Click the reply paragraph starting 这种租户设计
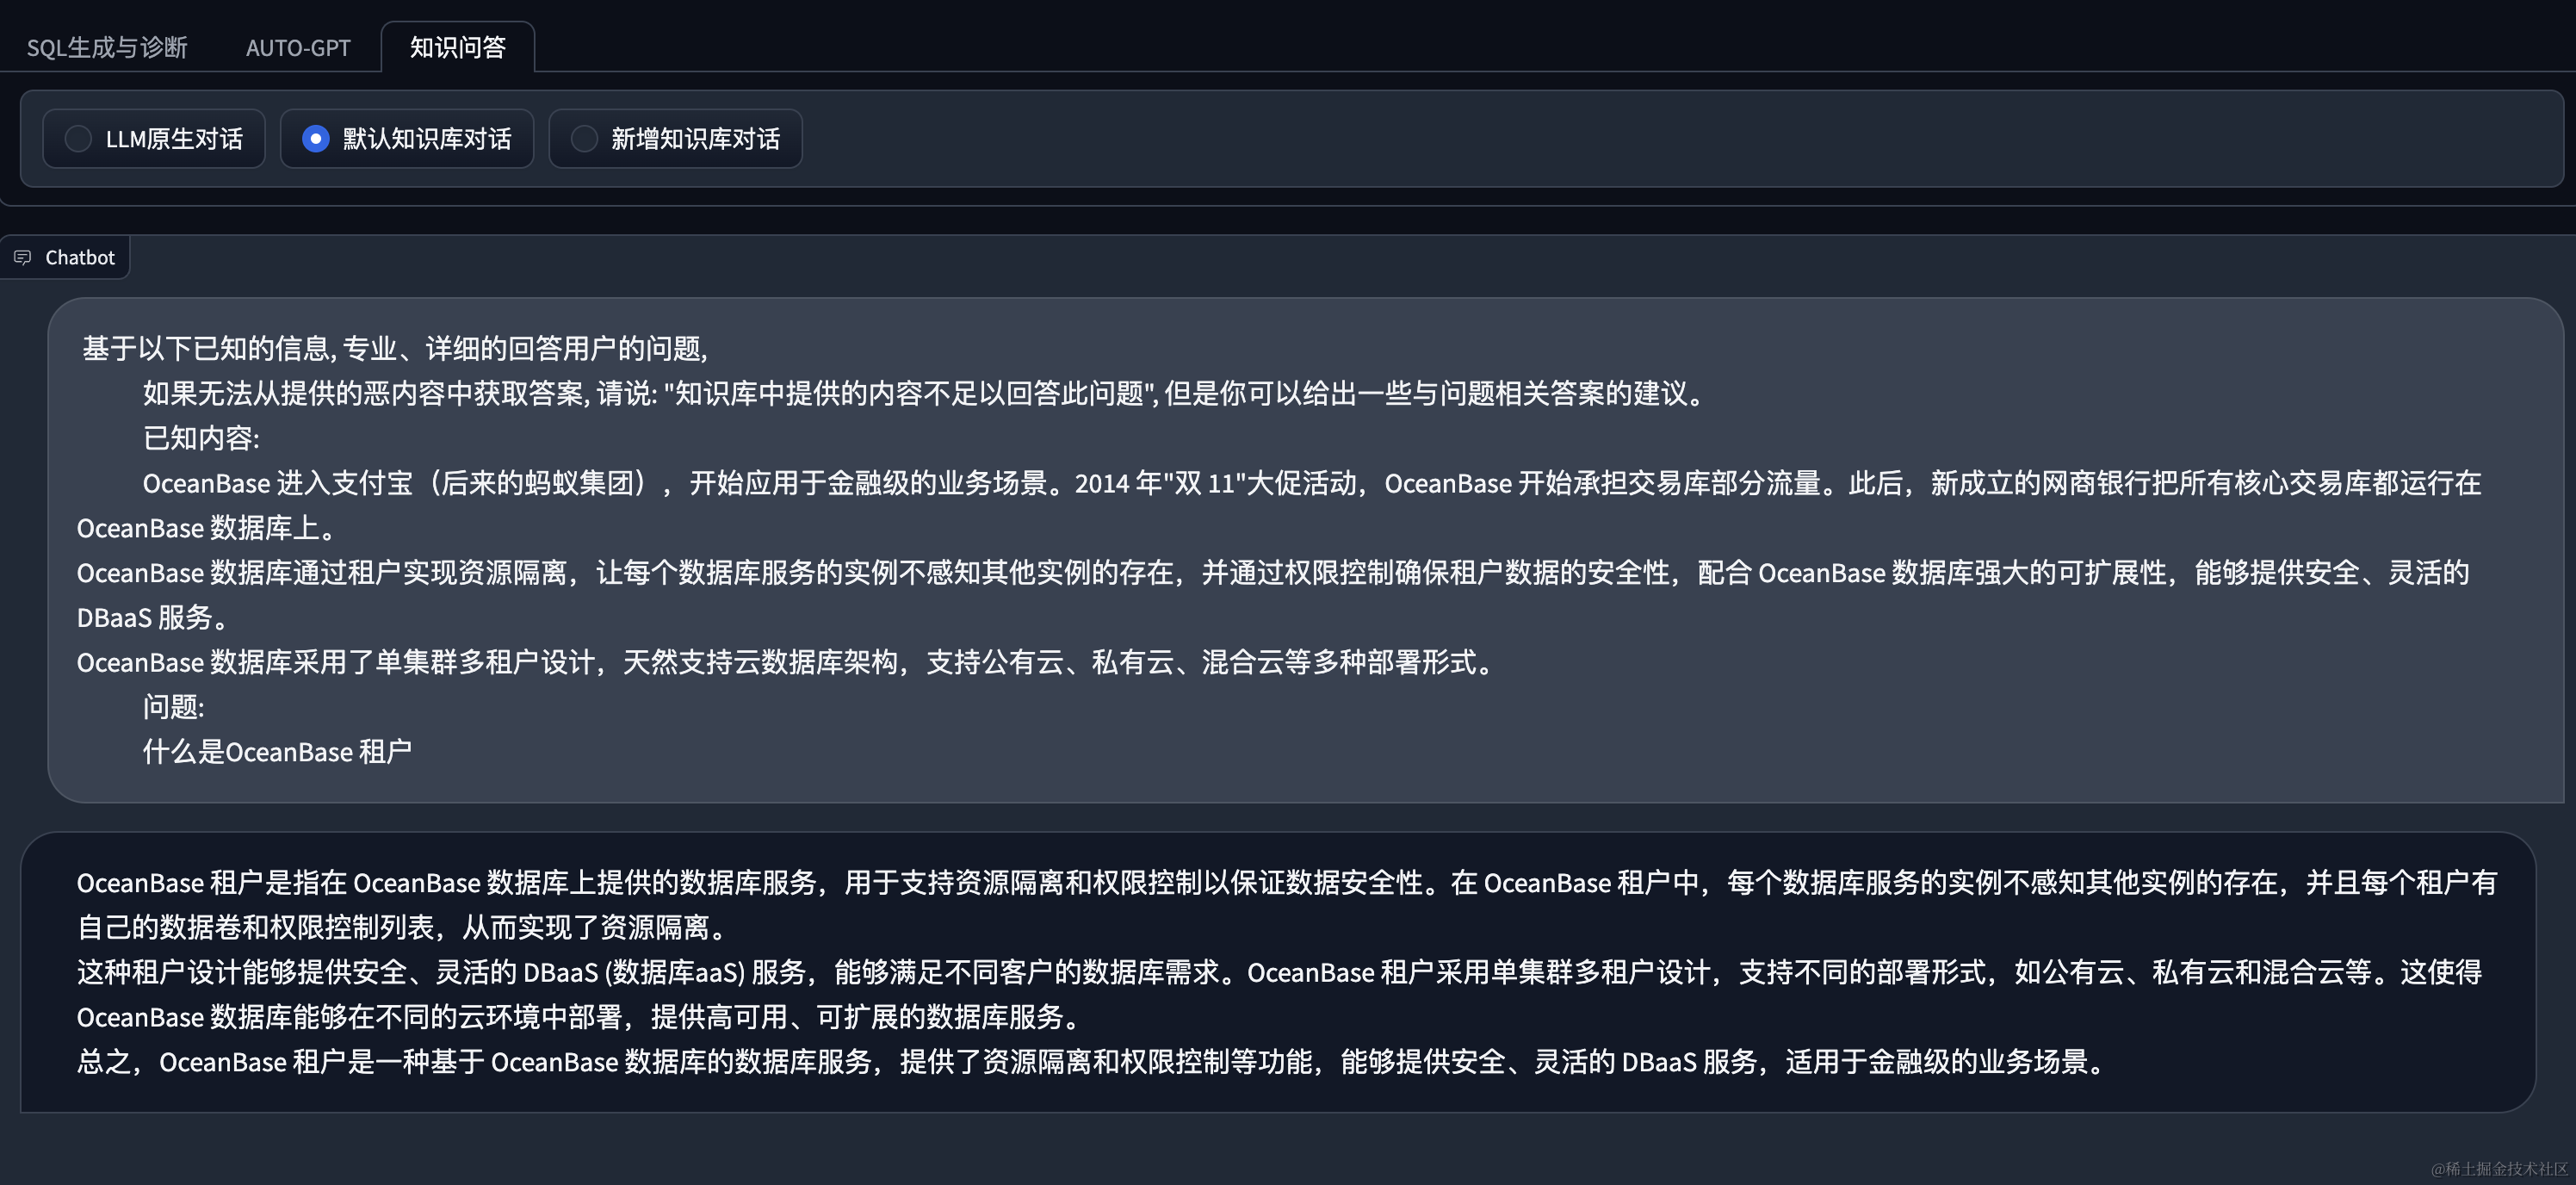Screen dimensions: 2576x1185 1279,995
